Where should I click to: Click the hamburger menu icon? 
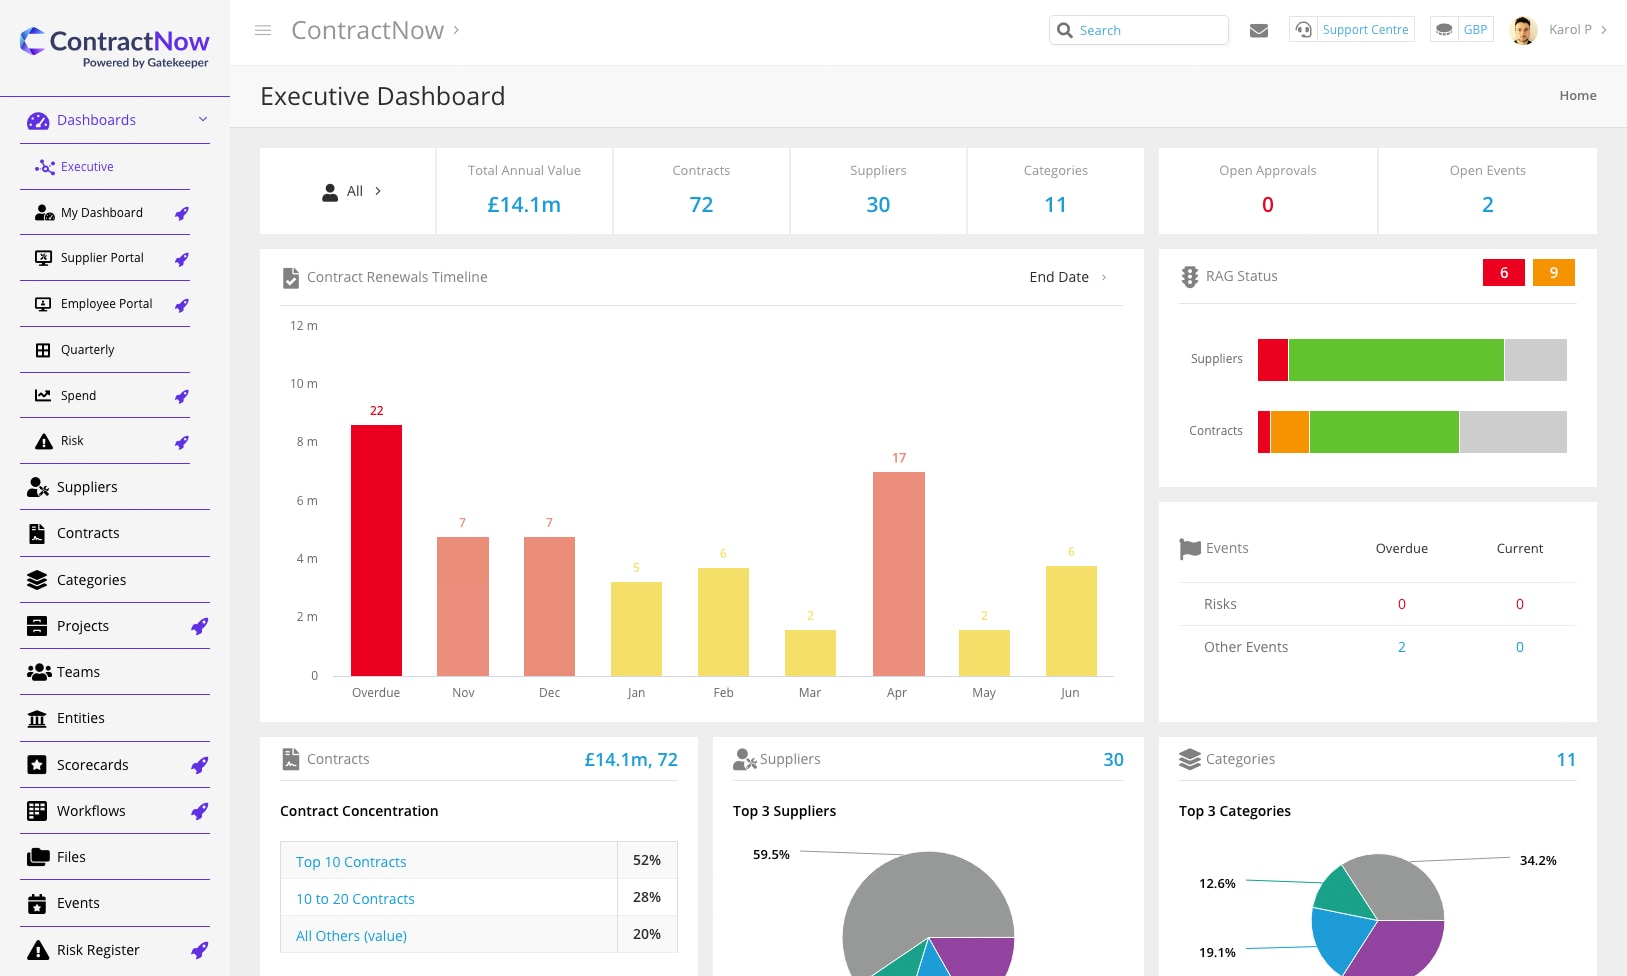263,30
